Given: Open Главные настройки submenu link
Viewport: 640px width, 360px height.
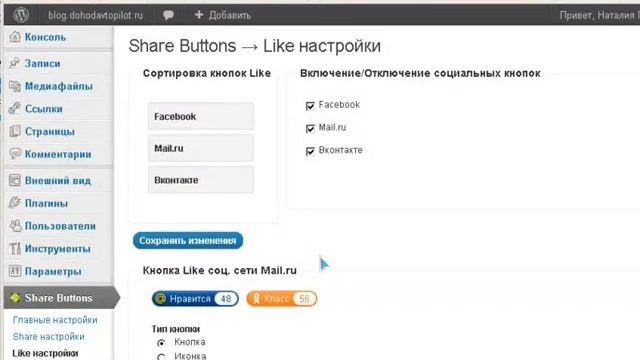Looking at the screenshot, I should click(x=55, y=320).
